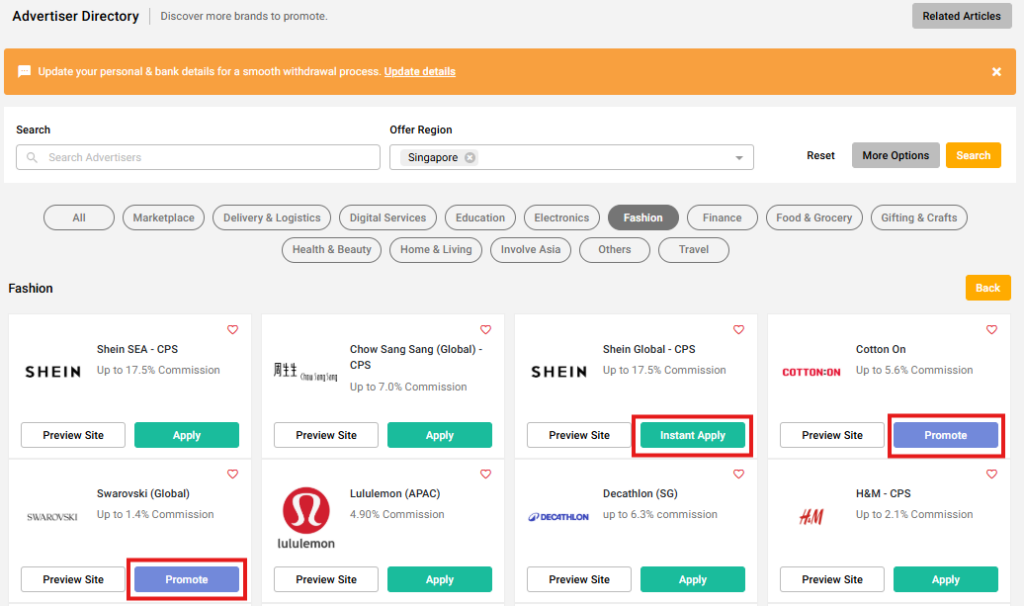Viewport: 1024px width, 606px height.
Task: Toggle heart on Swarovski (Global) card
Action: pyautogui.click(x=233, y=474)
